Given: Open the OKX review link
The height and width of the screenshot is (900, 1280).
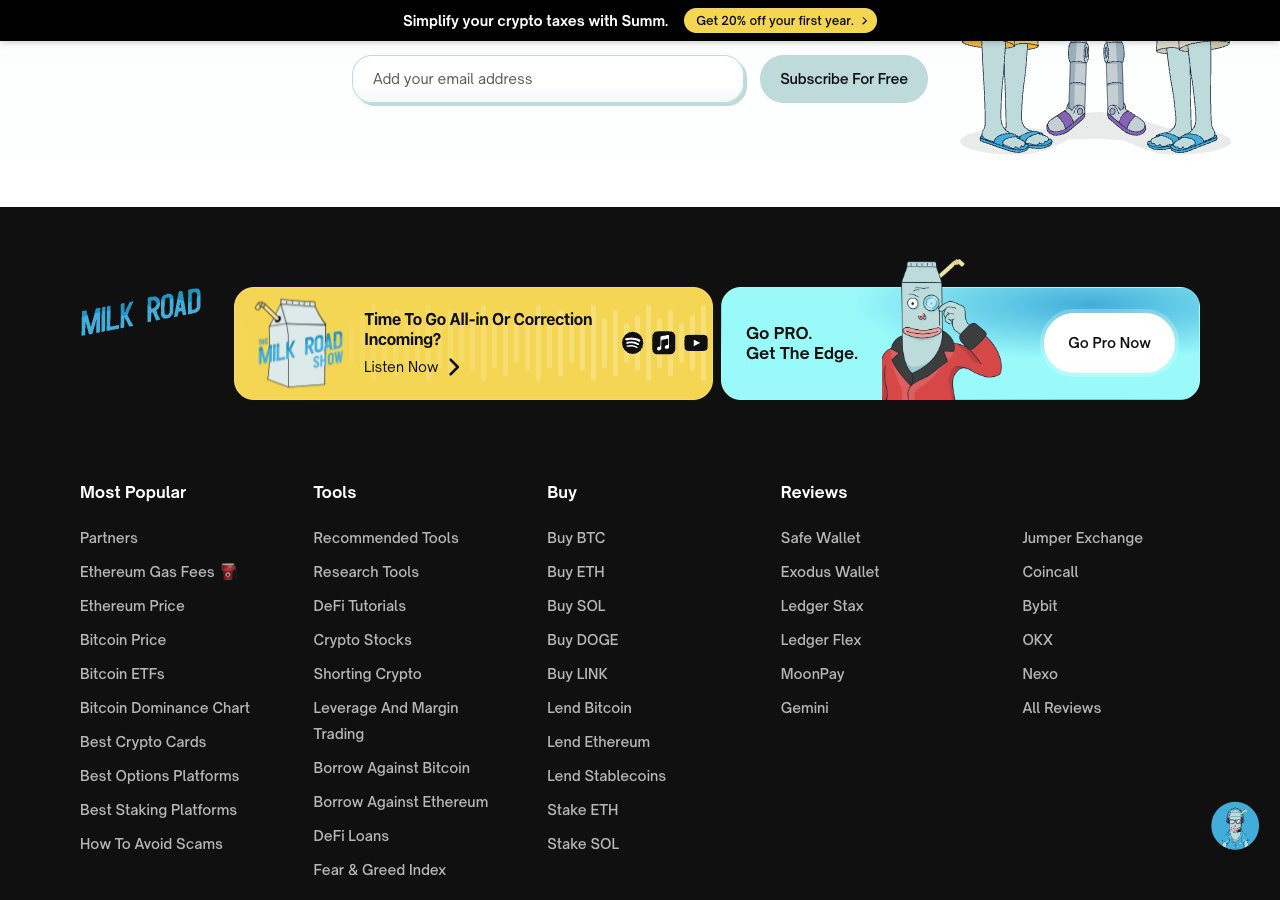Looking at the screenshot, I should (x=1037, y=640).
